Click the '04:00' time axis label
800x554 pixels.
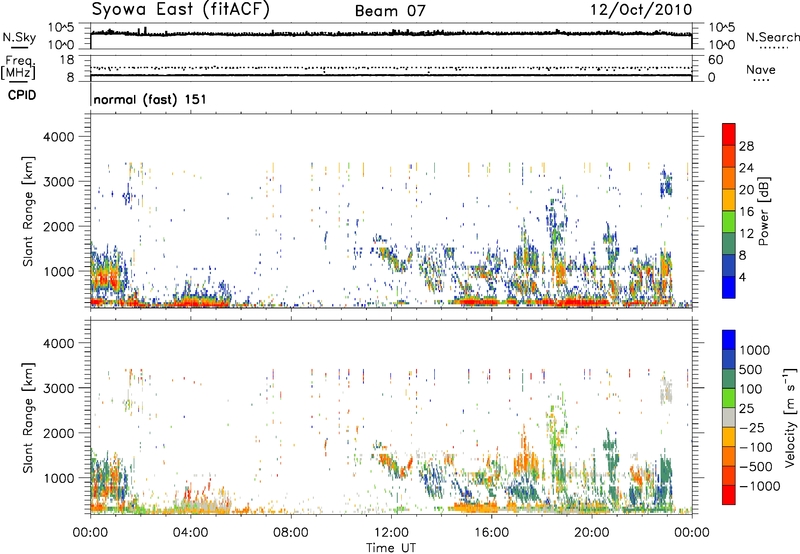pos(190,533)
